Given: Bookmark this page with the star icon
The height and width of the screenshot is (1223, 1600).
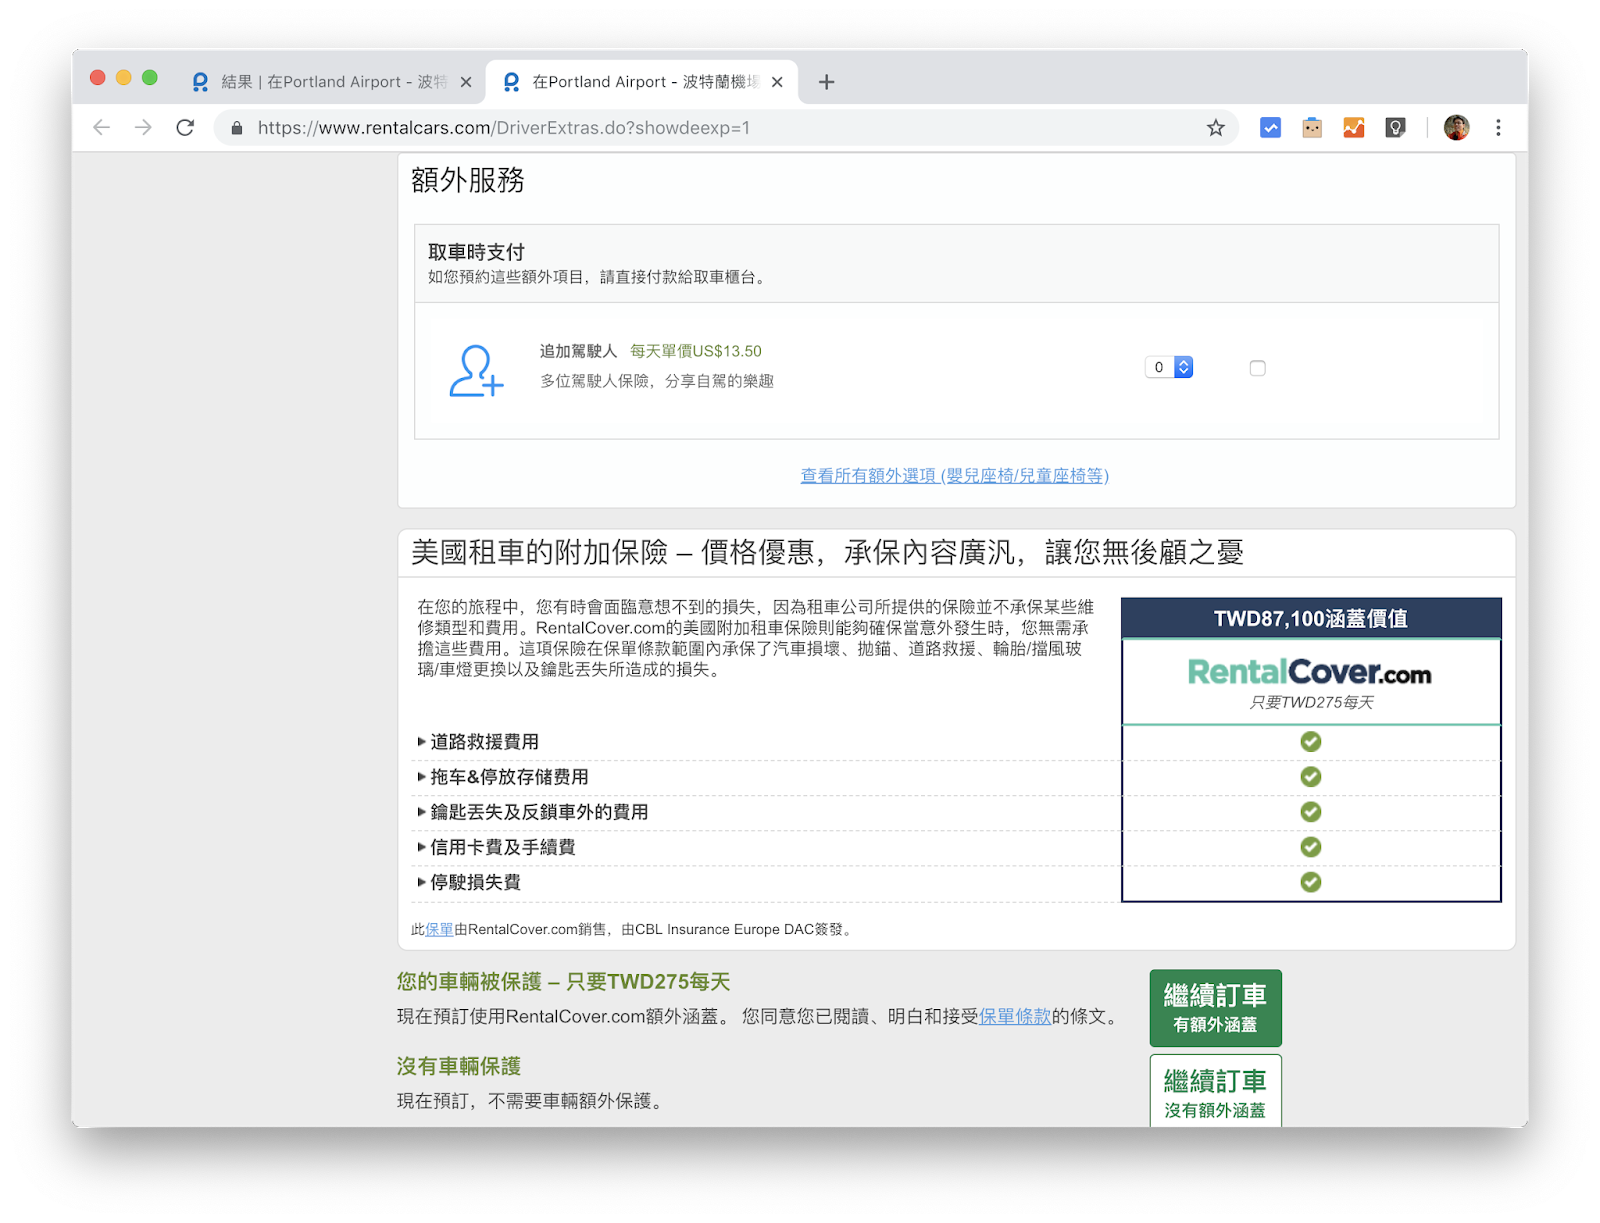Looking at the screenshot, I should [x=1215, y=128].
